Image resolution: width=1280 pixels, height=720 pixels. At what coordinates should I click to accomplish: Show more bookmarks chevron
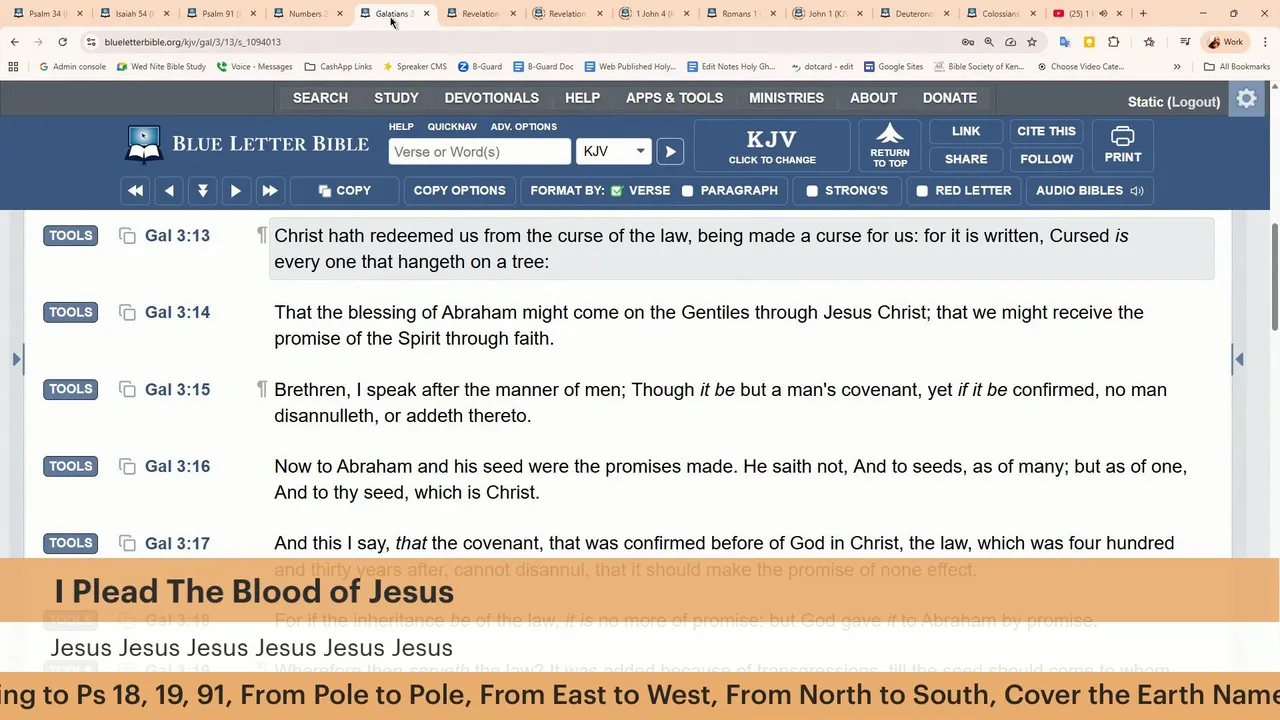click(x=1177, y=67)
